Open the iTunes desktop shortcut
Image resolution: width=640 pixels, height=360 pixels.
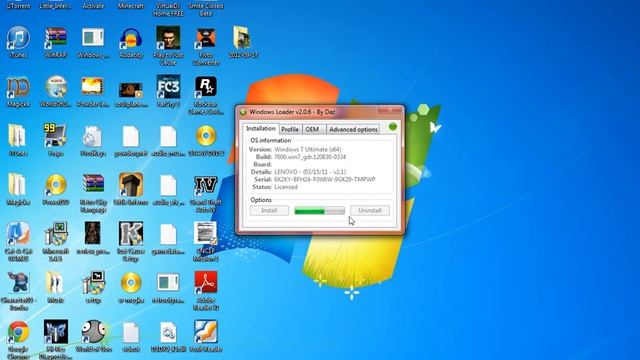[18, 38]
